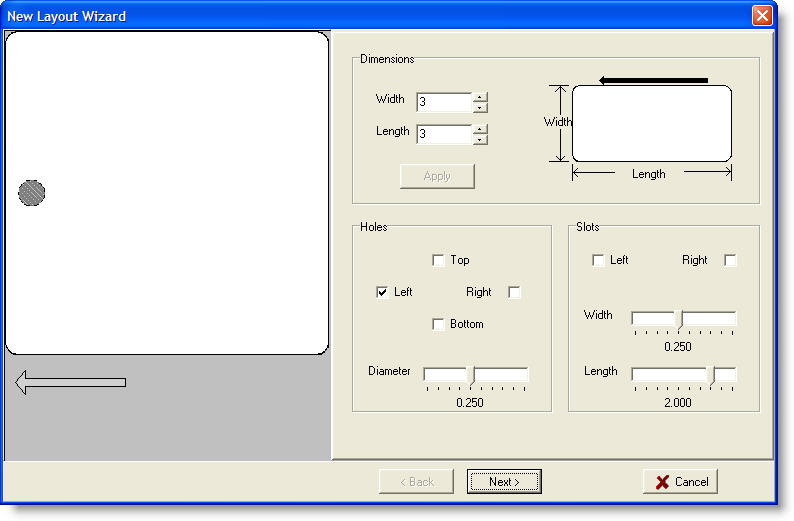Click the Back button
The width and height of the screenshot is (794, 521).
click(x=416, y=482)
